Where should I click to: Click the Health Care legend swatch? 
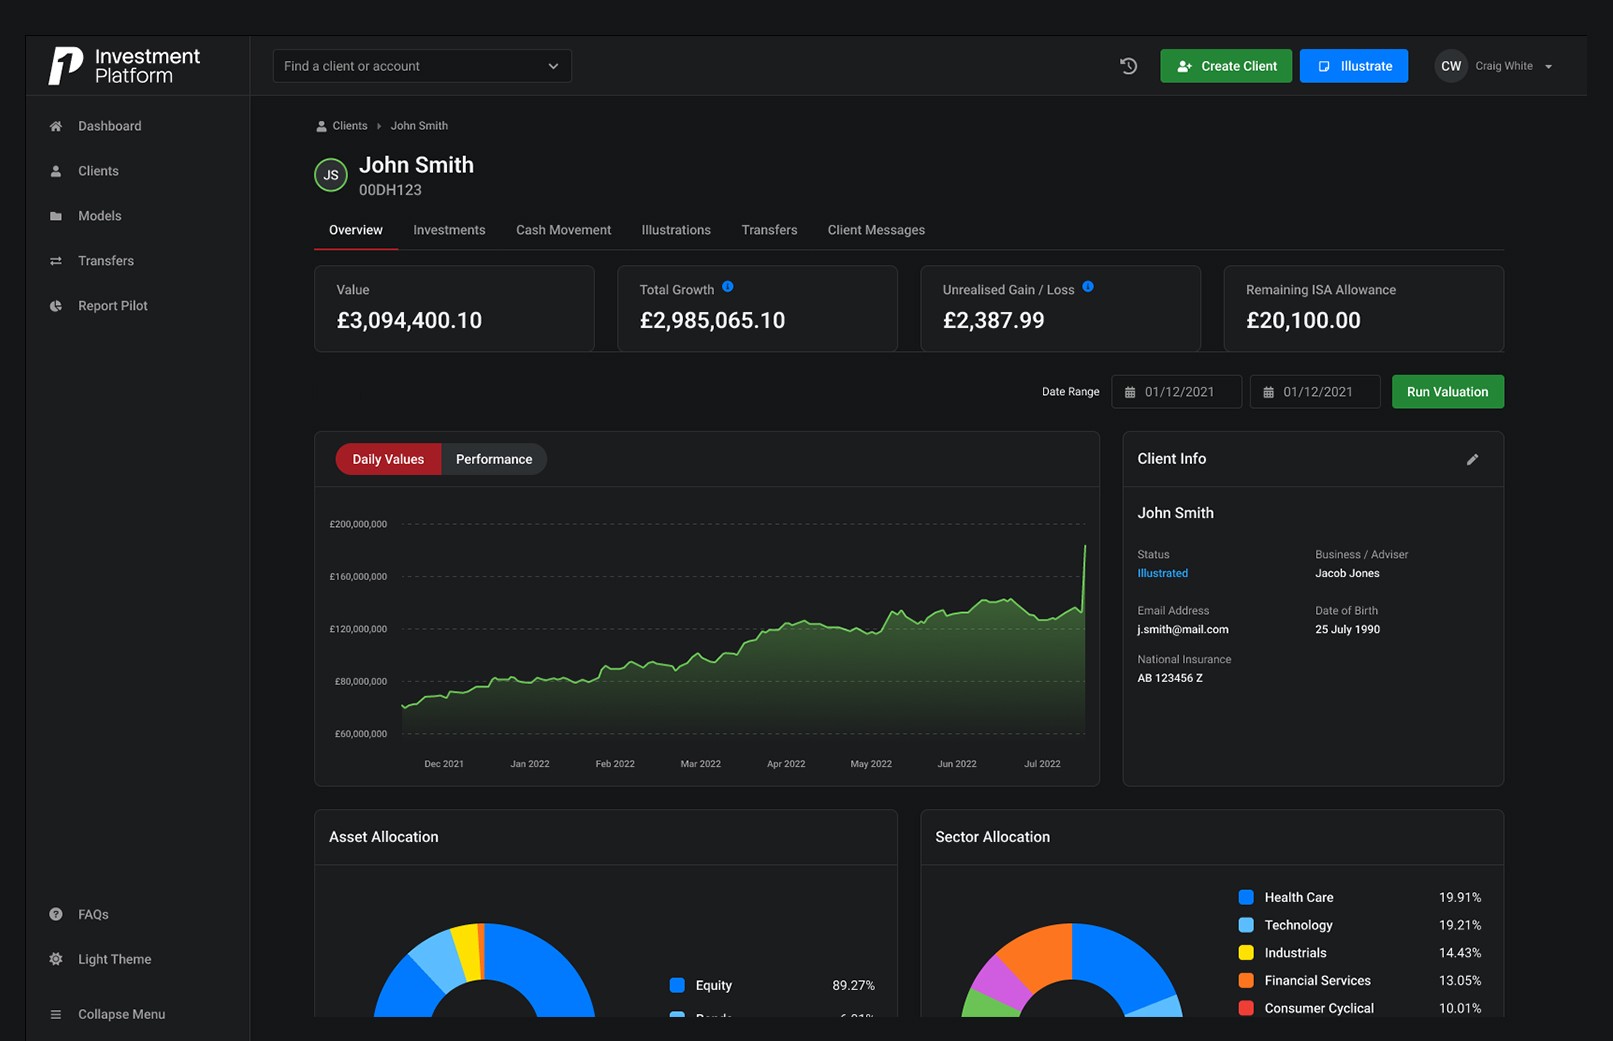click(x=1246, y=897)
